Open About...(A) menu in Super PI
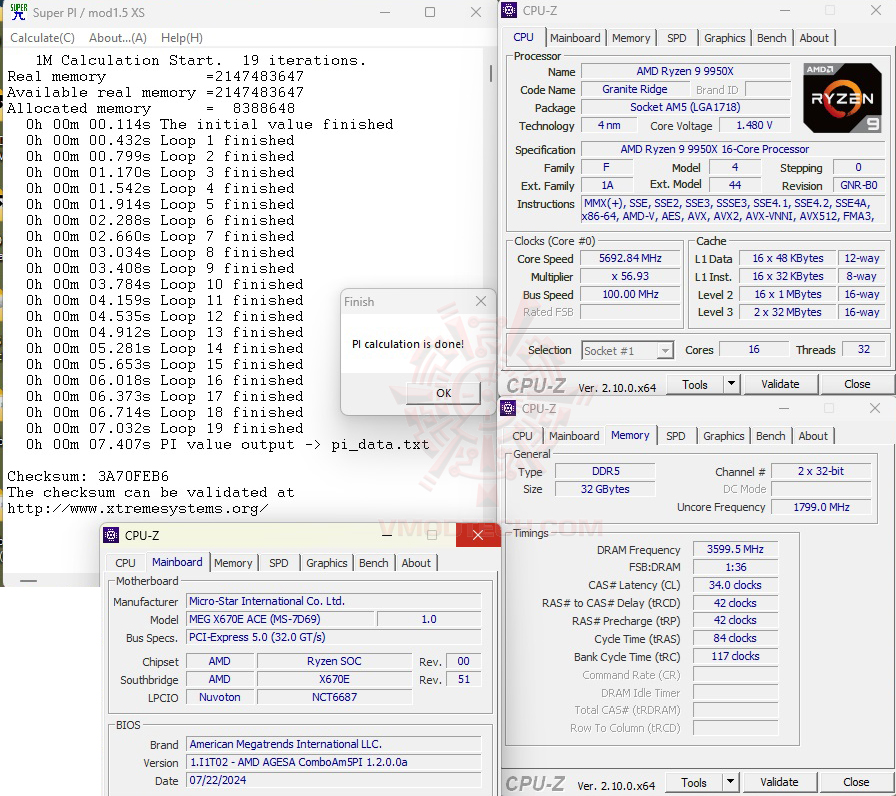The height and width of the screenshot is (796, 896). click(x=118, y=38)
